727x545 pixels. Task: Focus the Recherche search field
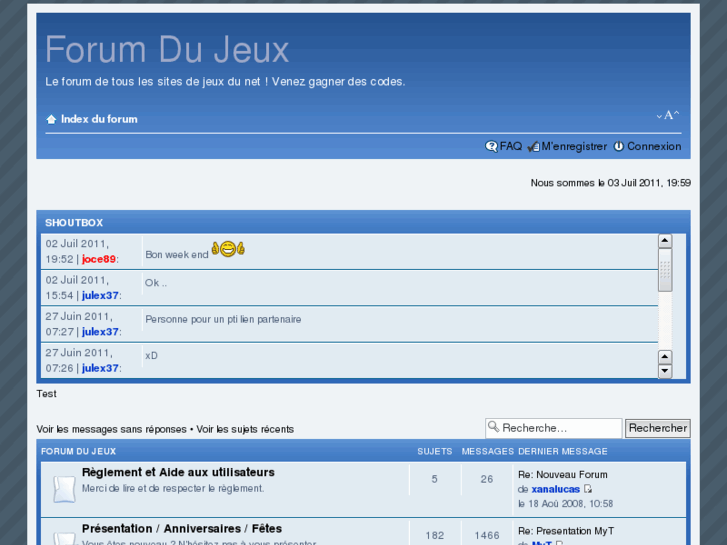pos(554,428)
